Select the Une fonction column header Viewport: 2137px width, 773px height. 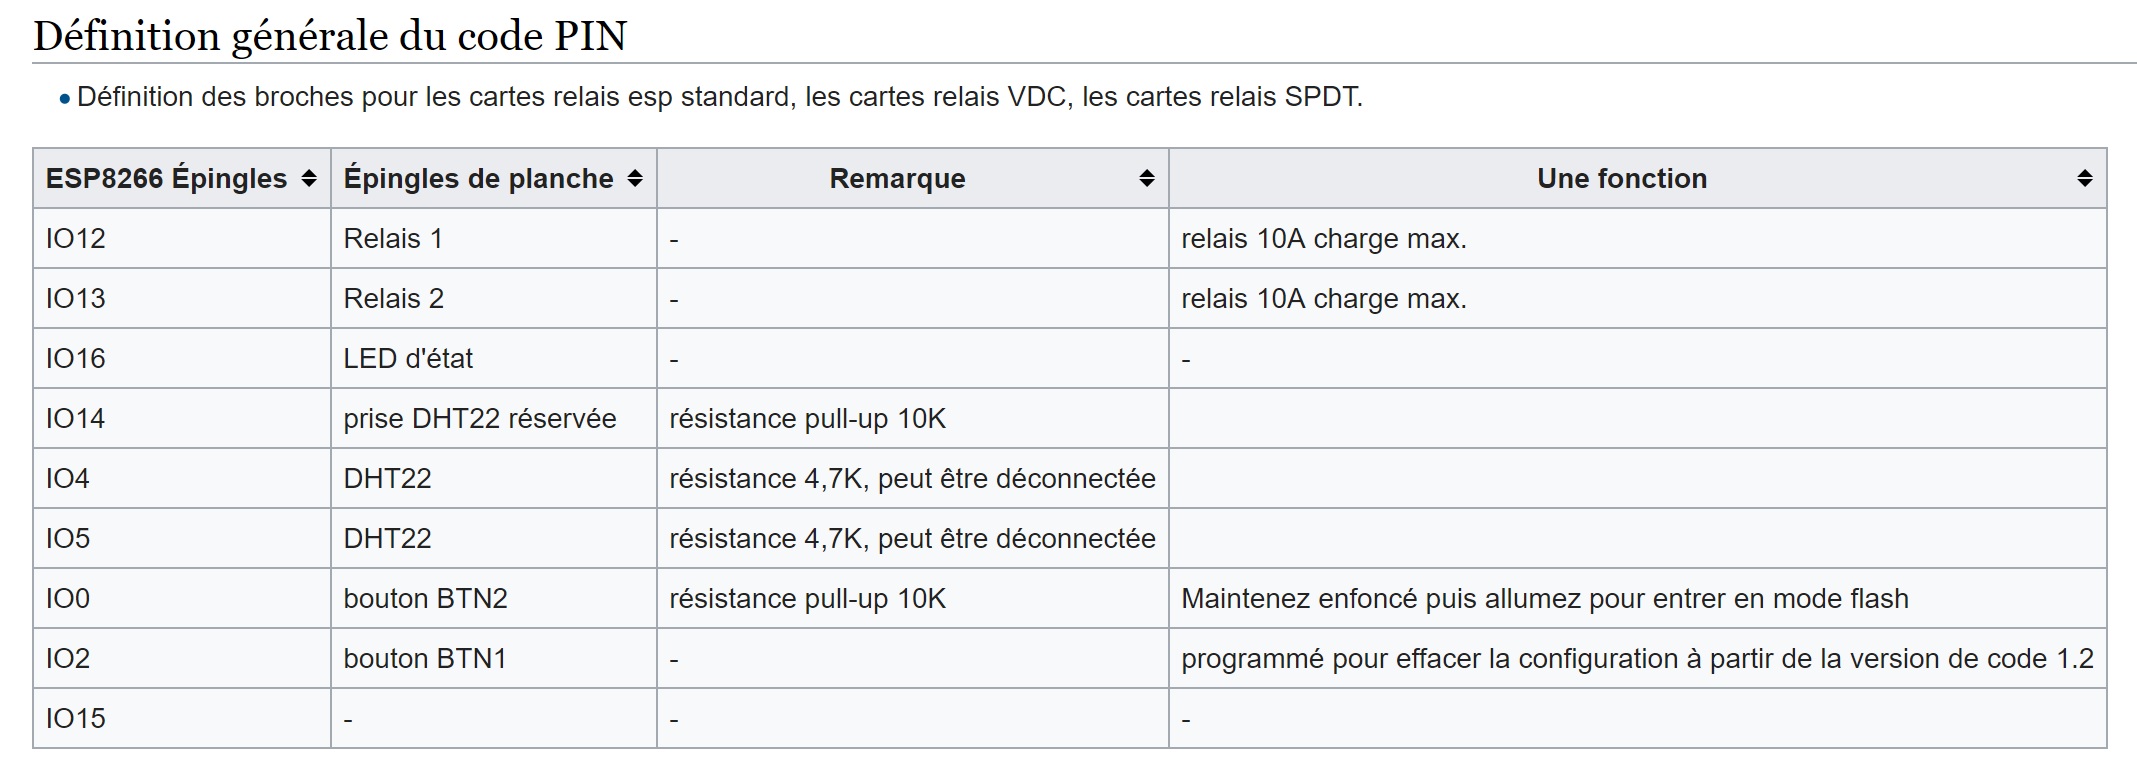pos(1621,179)
